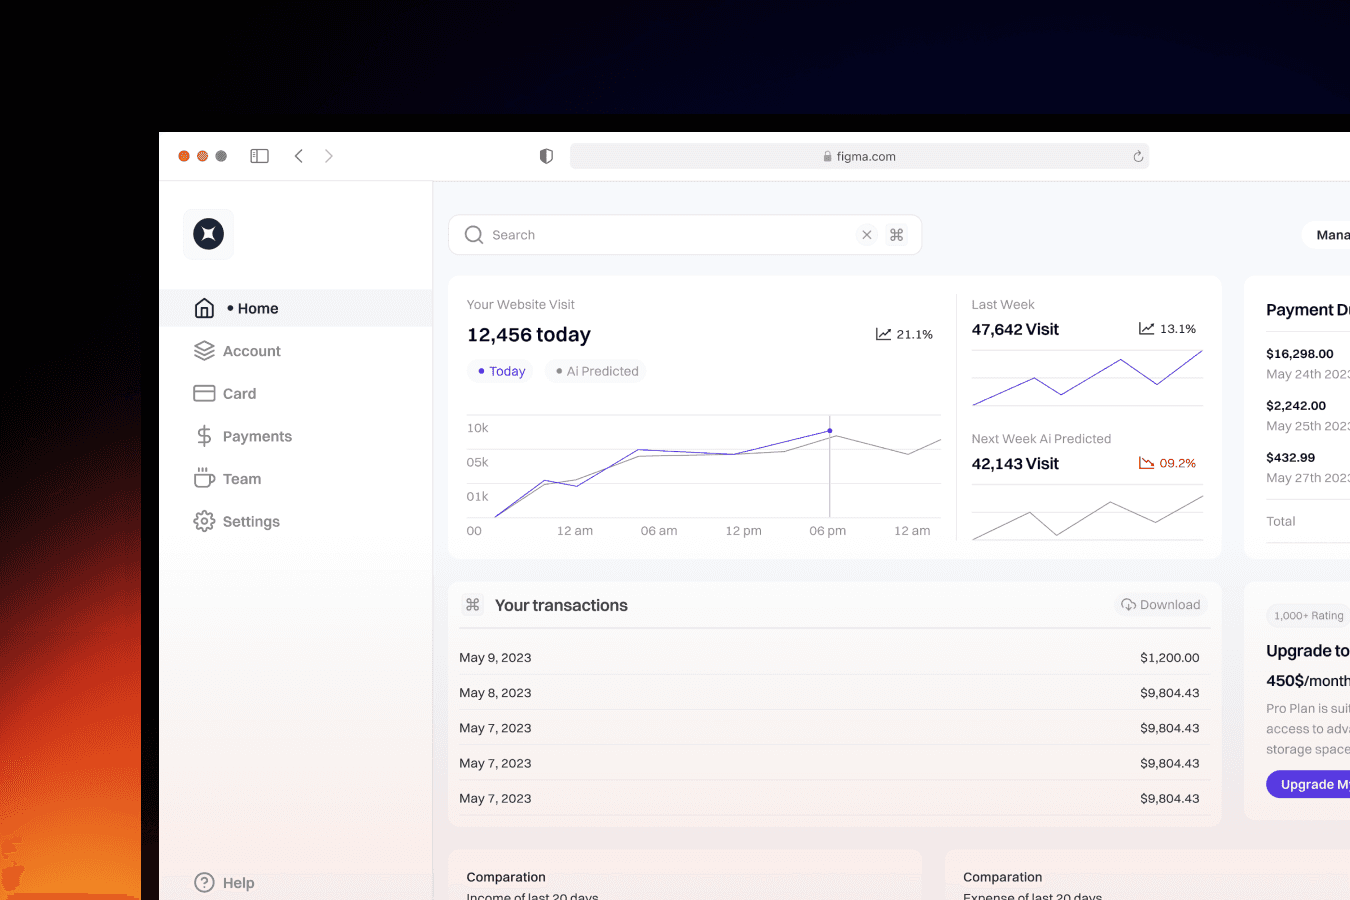Click the cloud download icon
The width and height of the screenshot is (1350, 900).
coord(1128,605)
